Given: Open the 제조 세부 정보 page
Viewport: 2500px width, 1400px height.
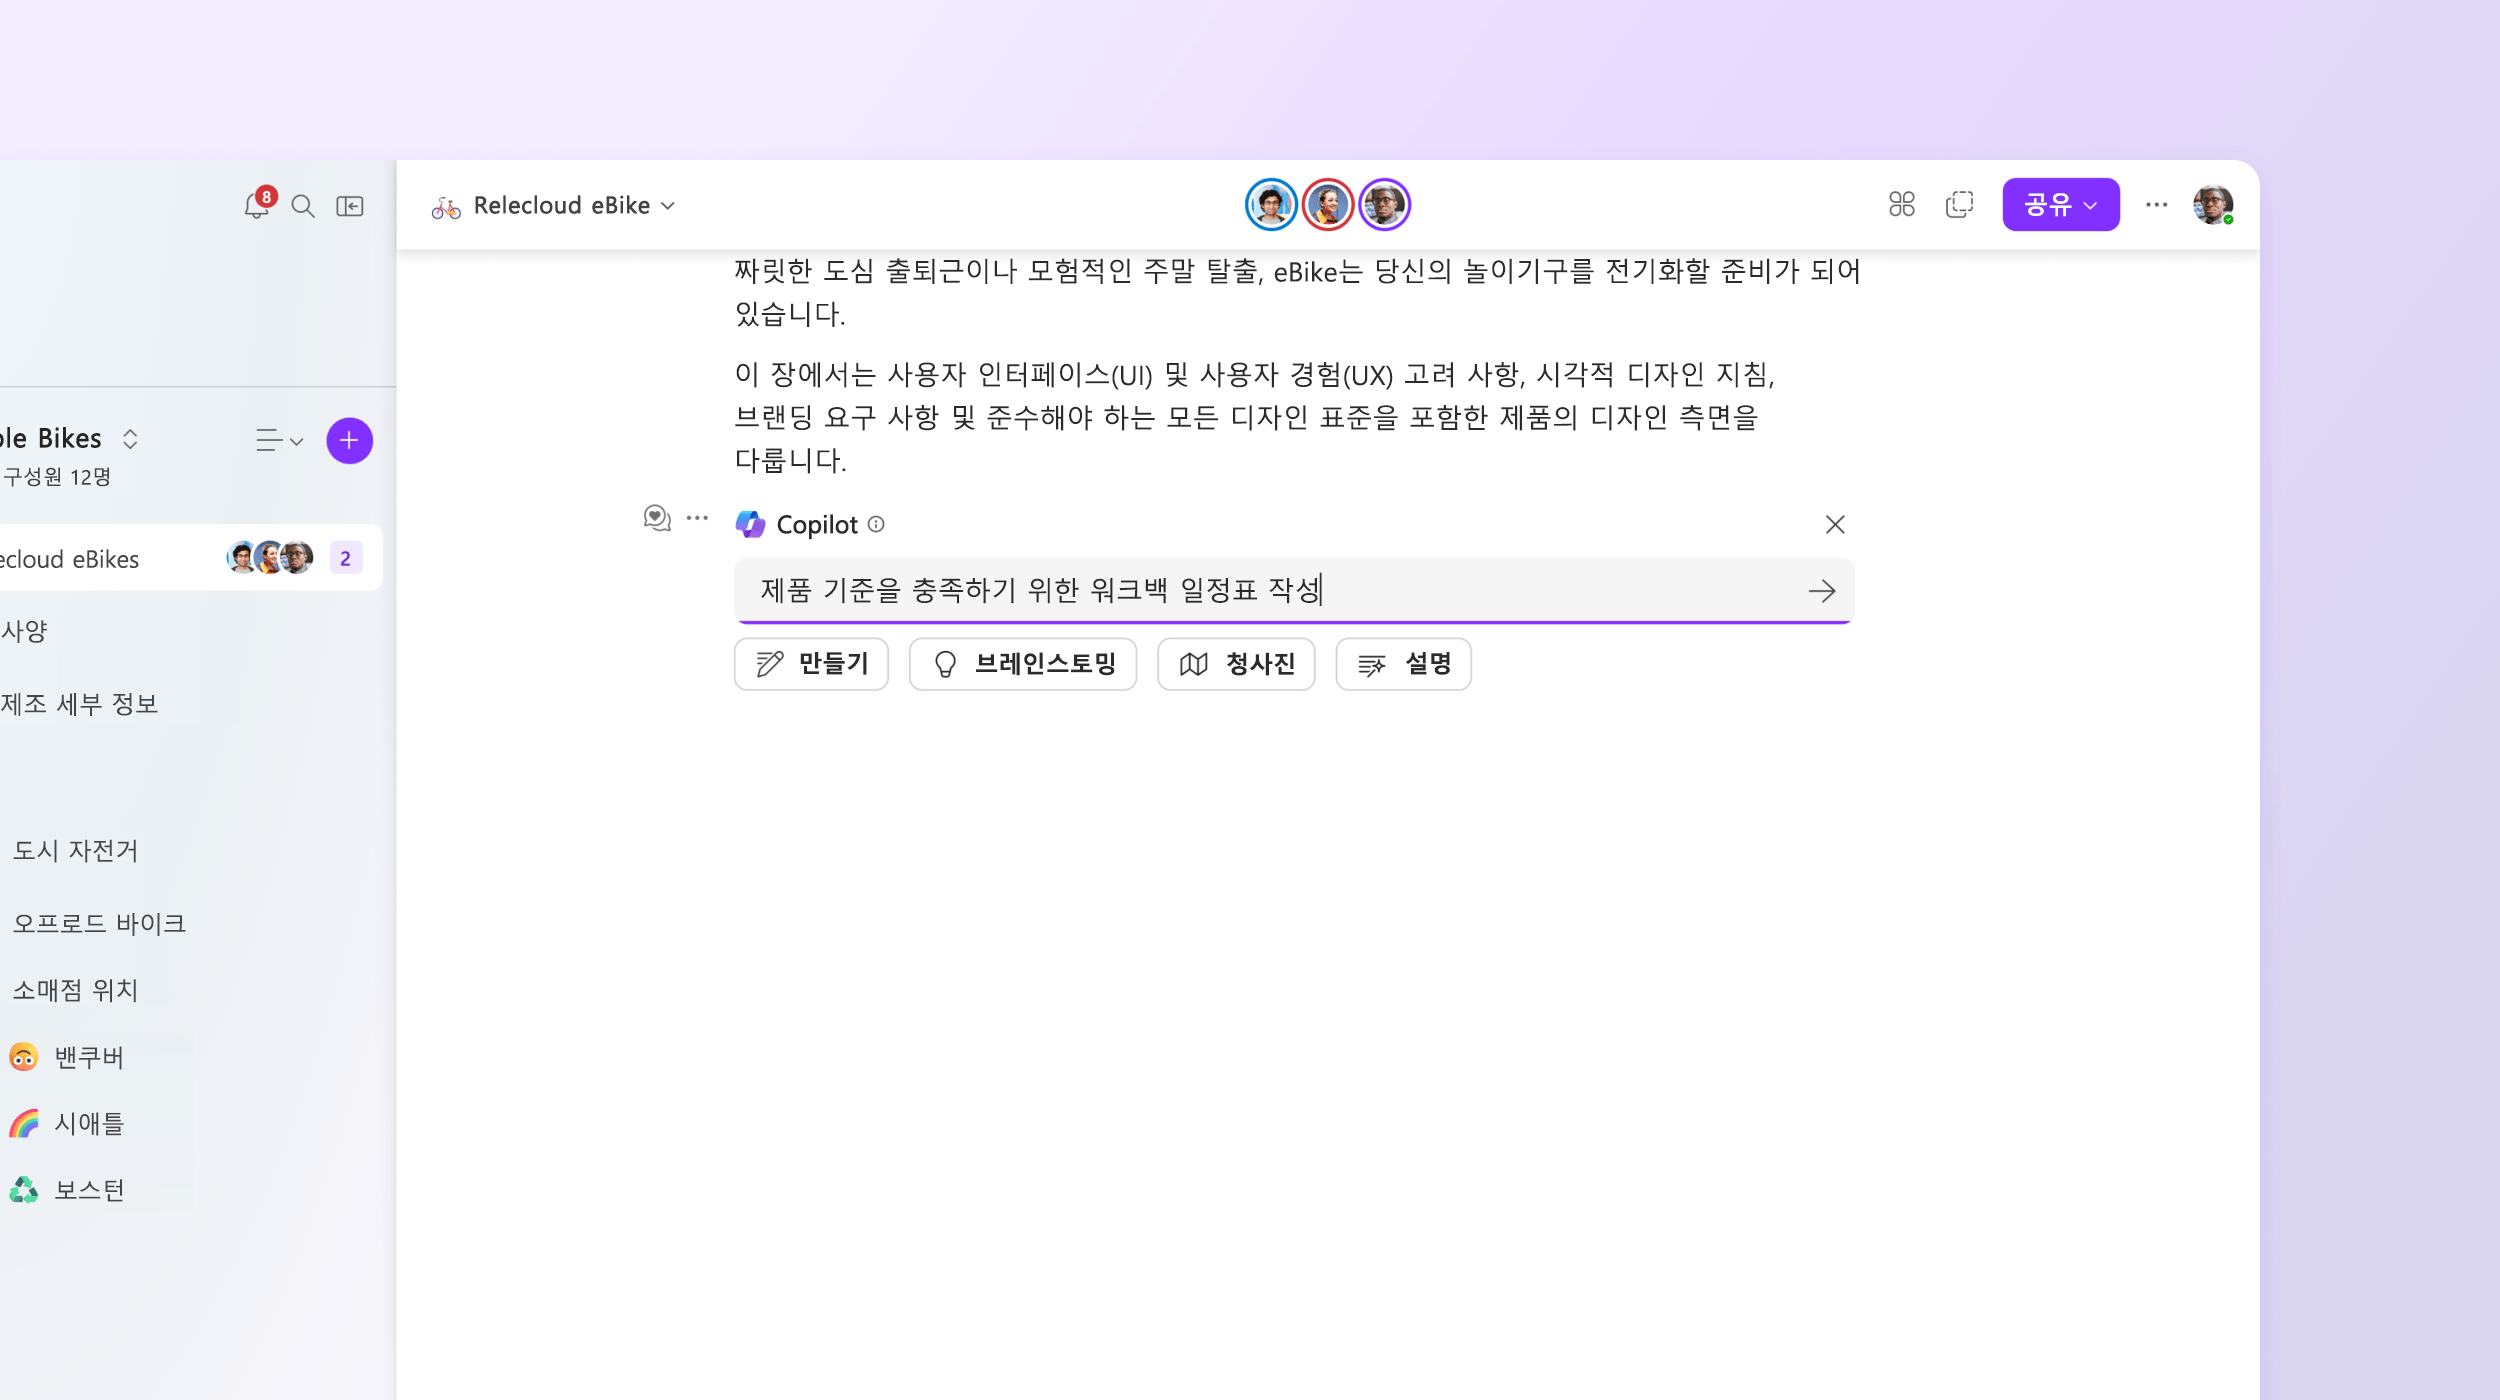Looking at the screenshot, I should 79,704.
